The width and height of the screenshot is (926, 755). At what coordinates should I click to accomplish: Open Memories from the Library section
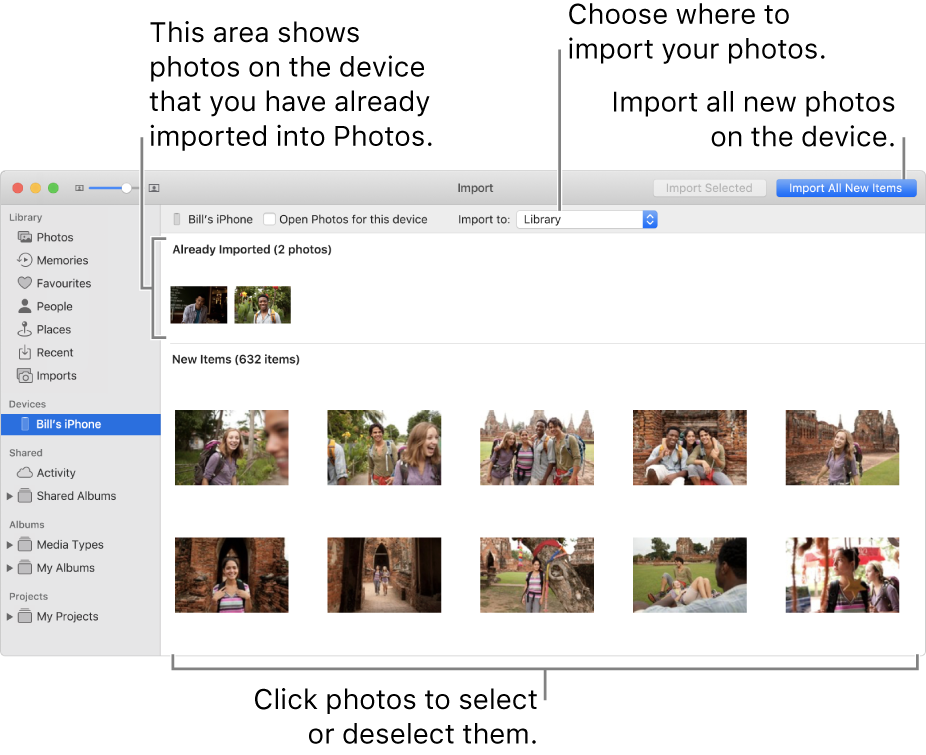(x=23, y=260)
